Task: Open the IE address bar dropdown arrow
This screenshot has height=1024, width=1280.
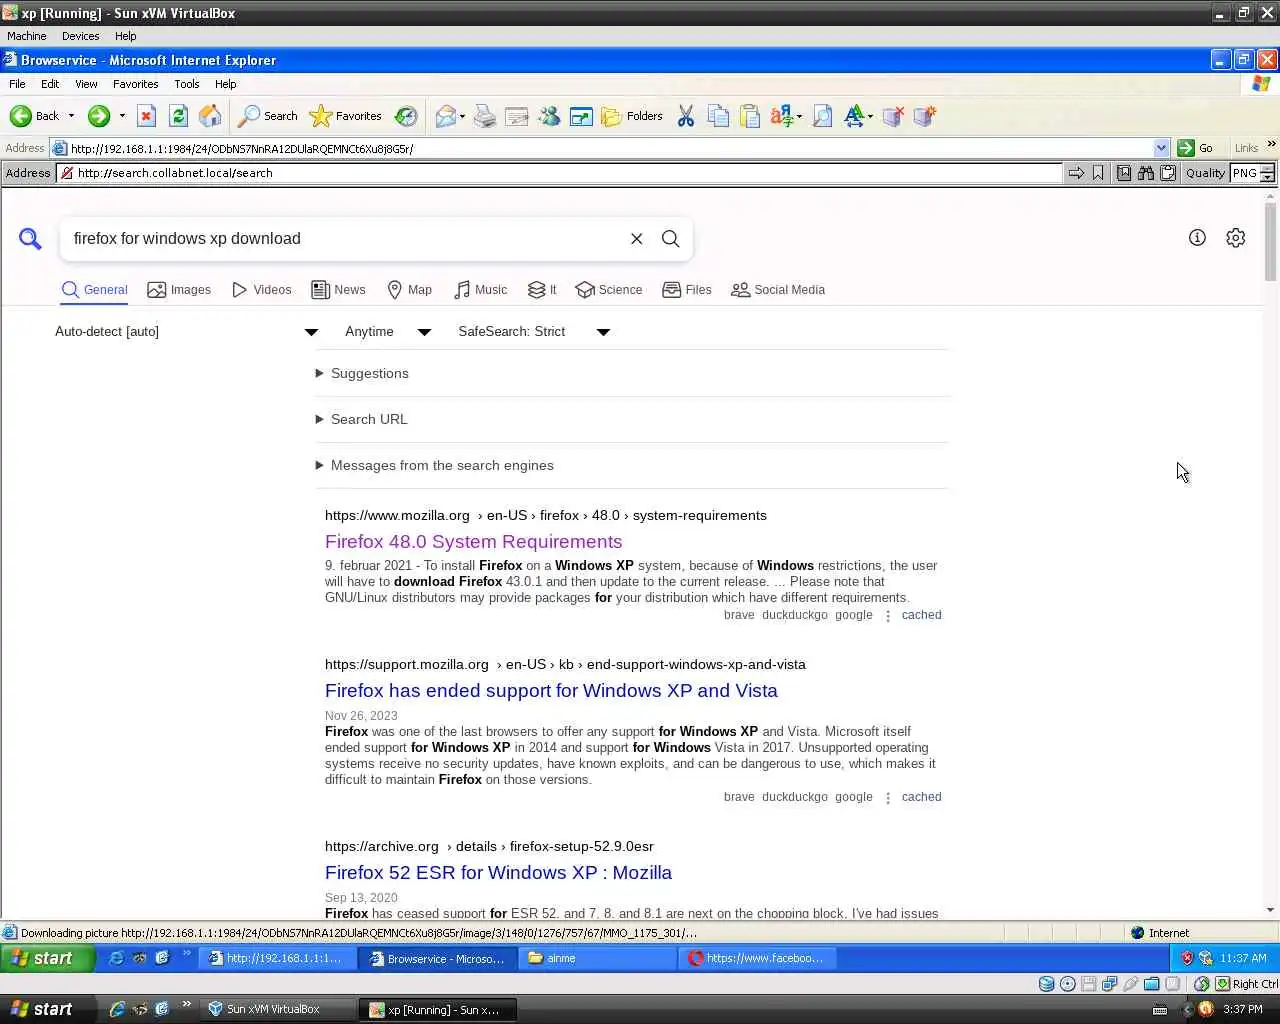Action: click(1161, 148)
